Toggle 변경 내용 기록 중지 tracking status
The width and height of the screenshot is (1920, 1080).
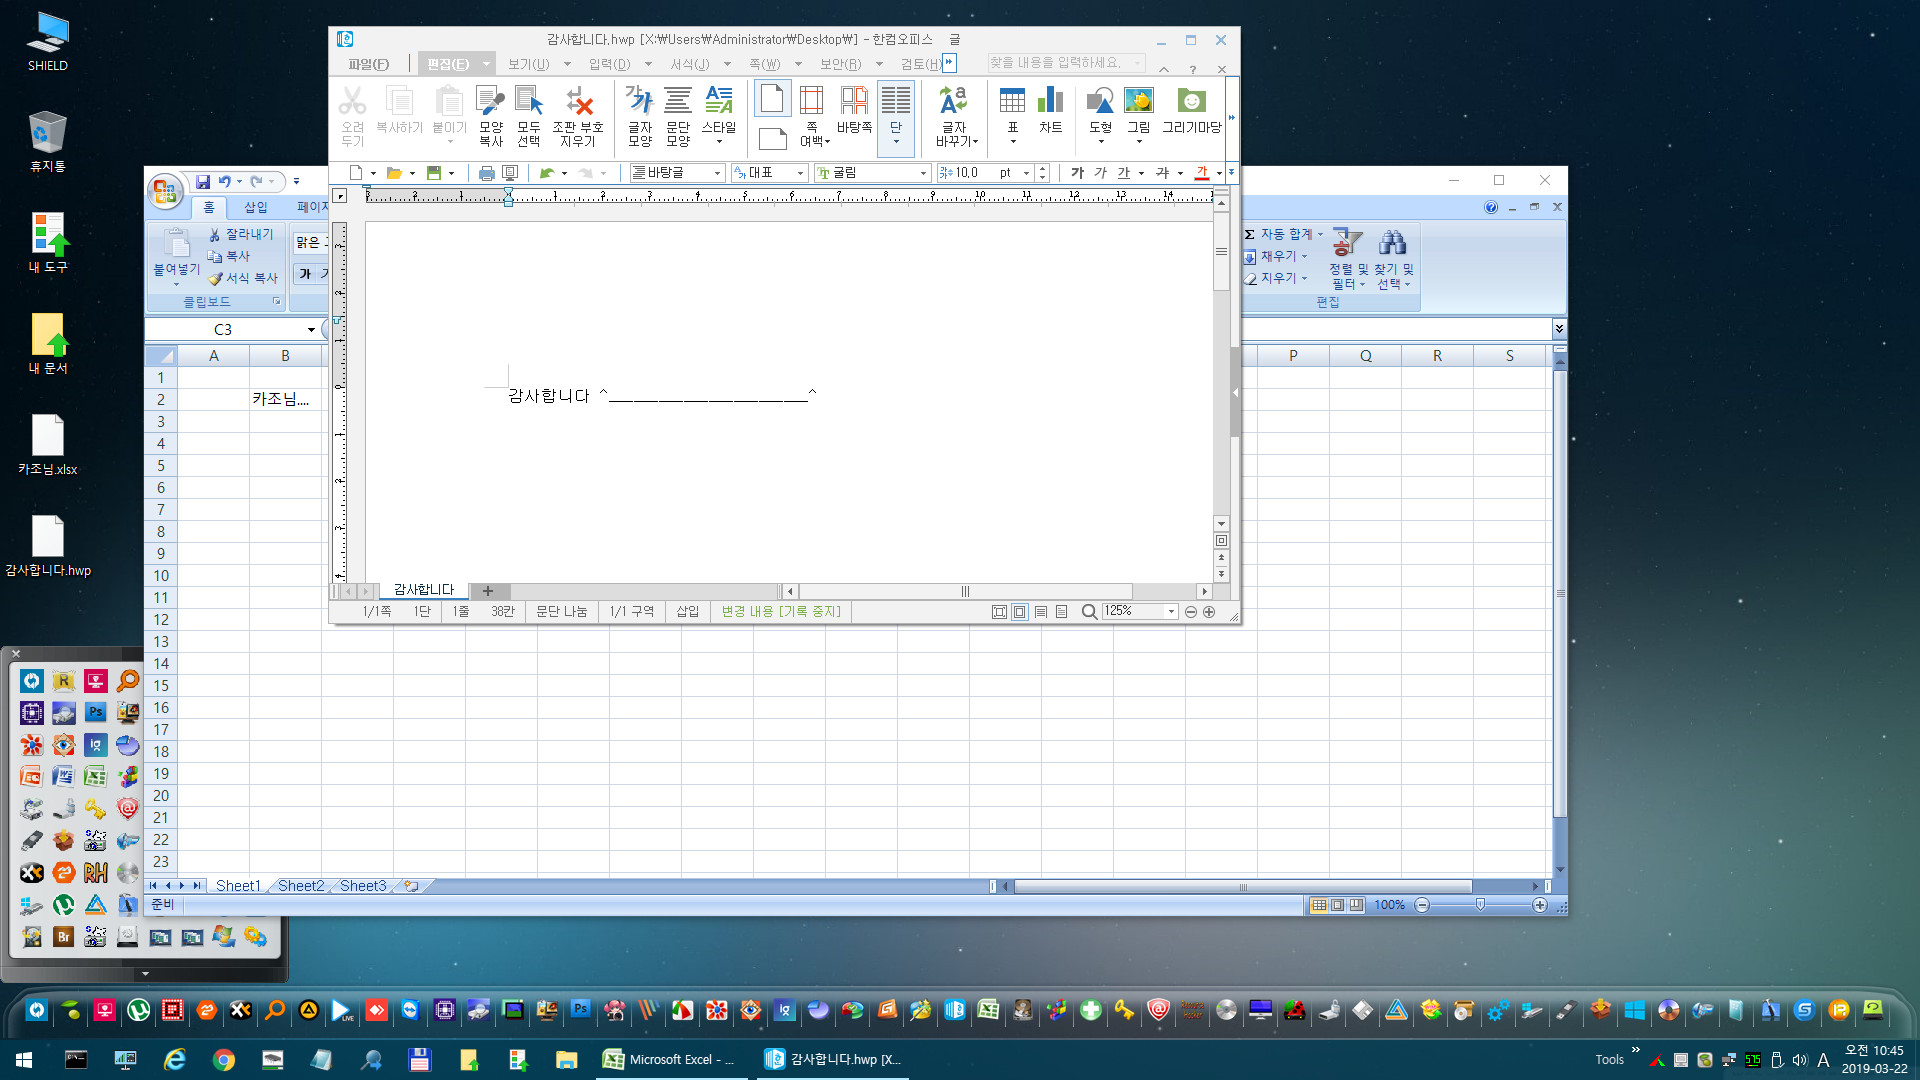(x=781, y=612)
